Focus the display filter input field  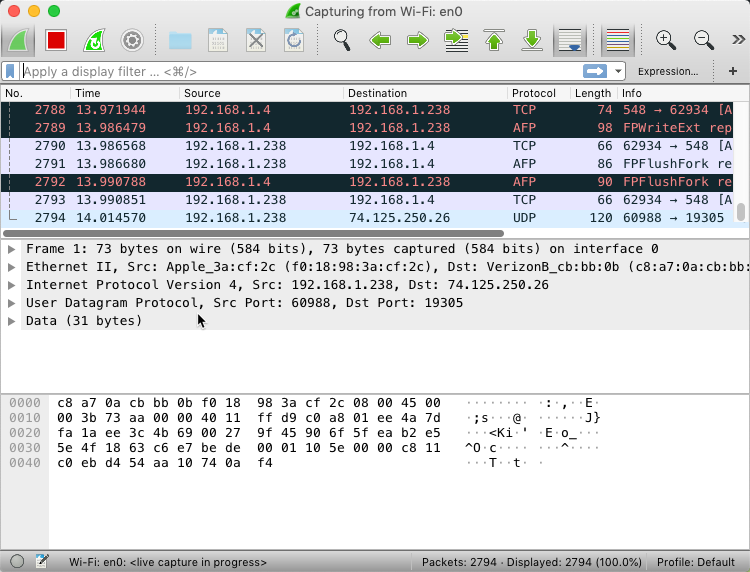(301, 71)
